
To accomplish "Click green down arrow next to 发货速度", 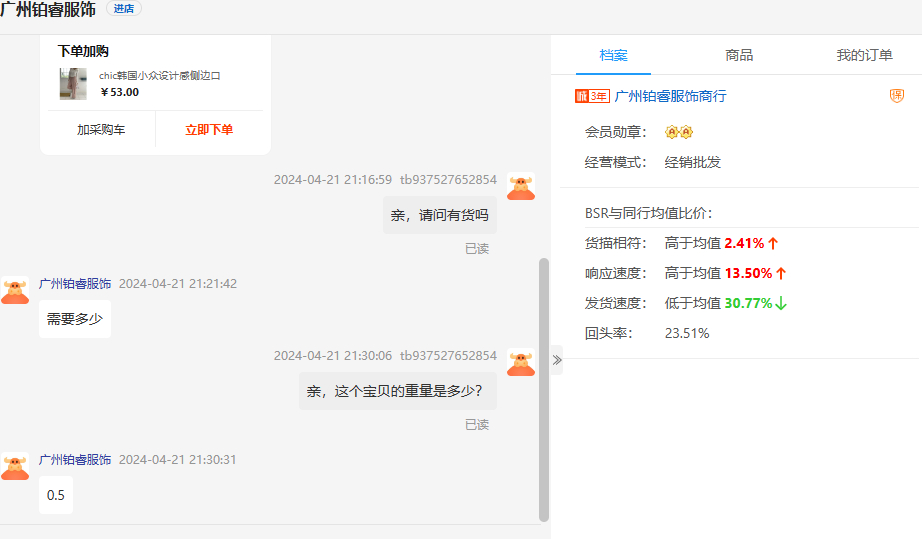I will coord(781,303).
